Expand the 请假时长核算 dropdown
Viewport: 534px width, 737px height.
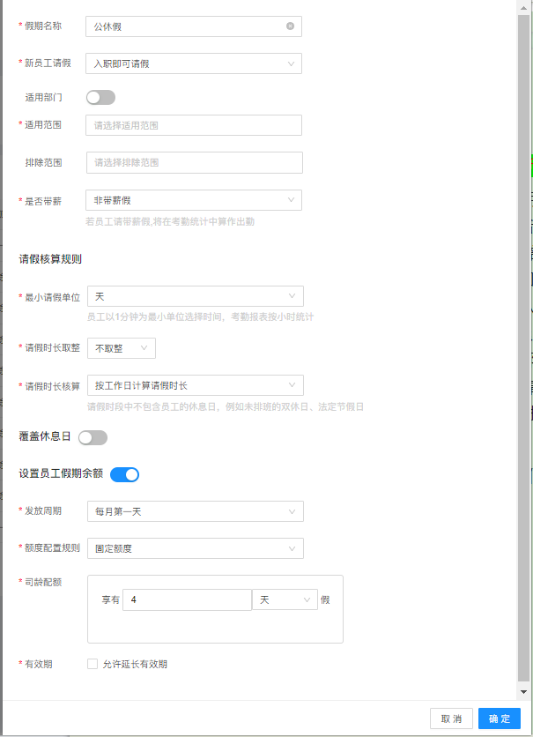196,385
